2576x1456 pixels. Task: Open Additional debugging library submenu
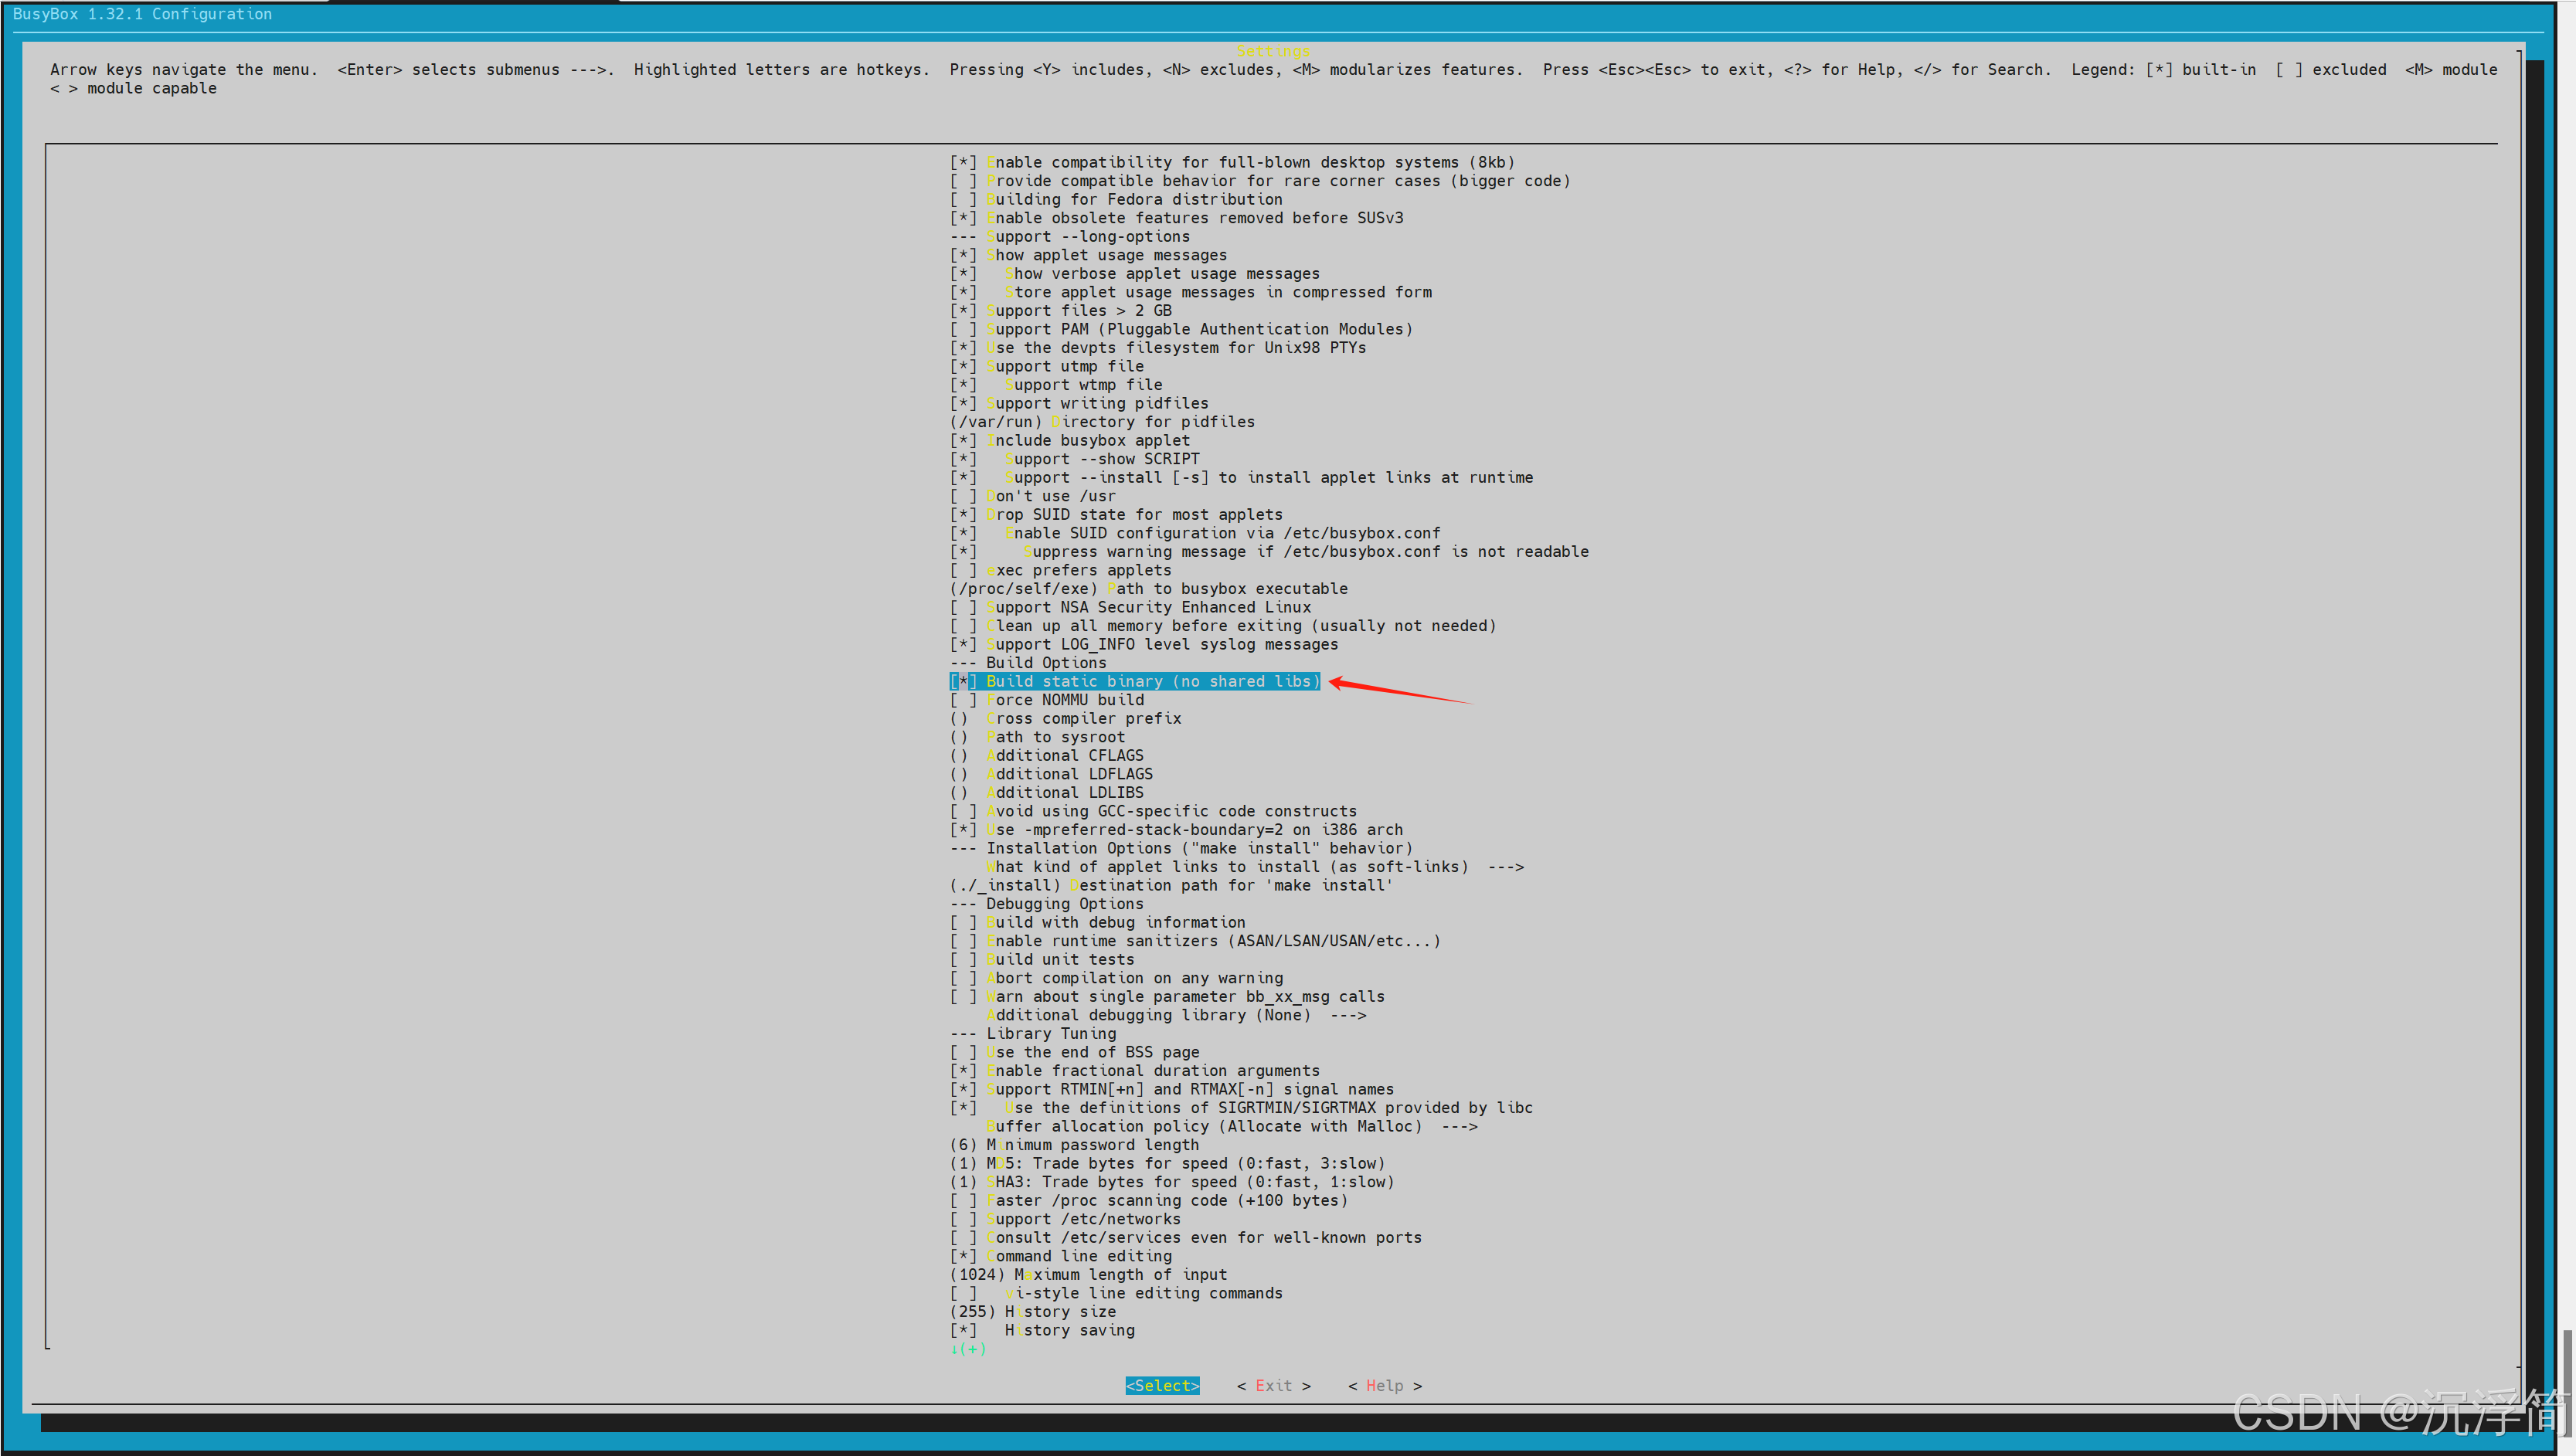1175,1015
